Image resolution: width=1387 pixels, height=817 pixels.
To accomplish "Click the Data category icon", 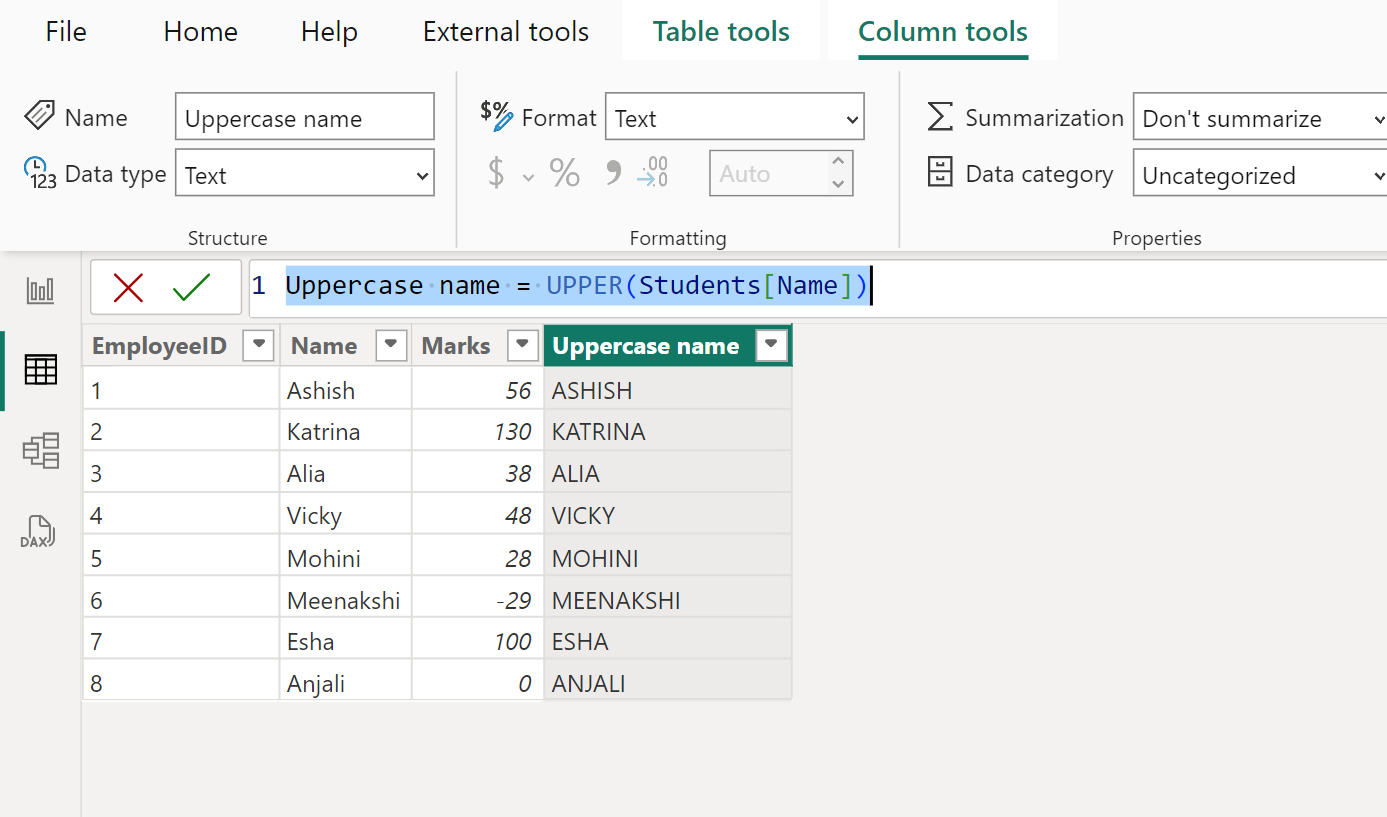I will tap(938, 172).
